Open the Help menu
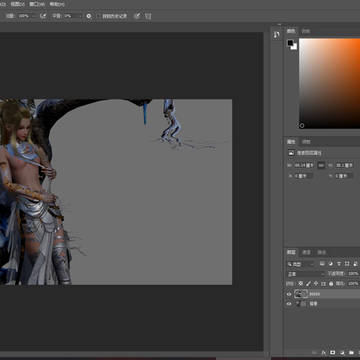This screenshot has height=360, width=360. coord(57,4)
